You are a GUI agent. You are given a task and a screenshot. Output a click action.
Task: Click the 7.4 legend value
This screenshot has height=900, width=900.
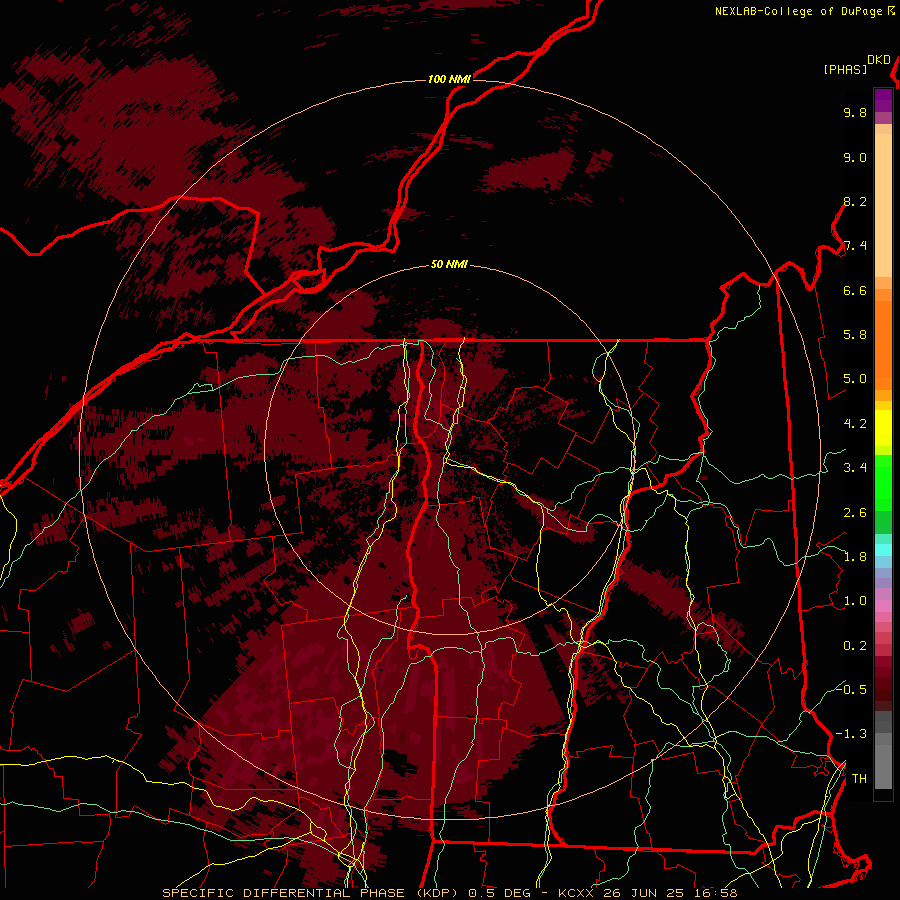855,246
